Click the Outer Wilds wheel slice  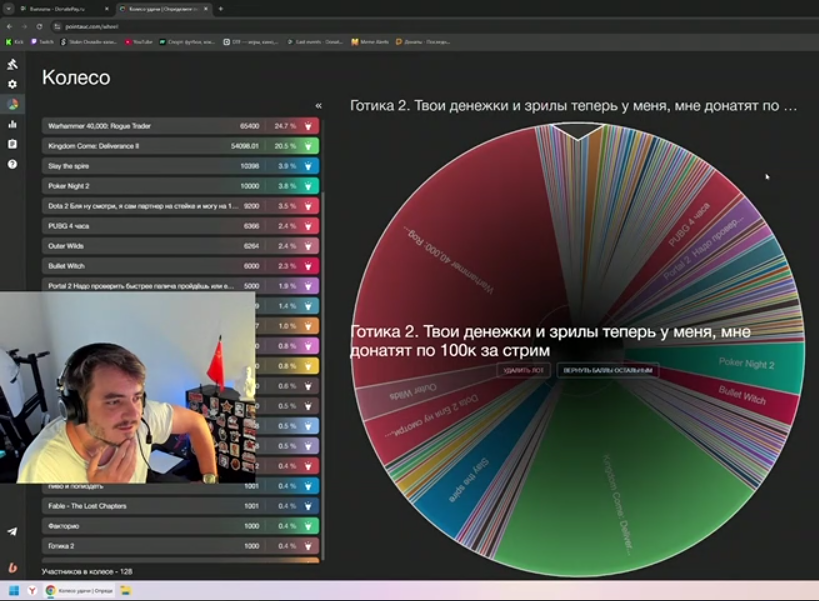click(413, 393)
